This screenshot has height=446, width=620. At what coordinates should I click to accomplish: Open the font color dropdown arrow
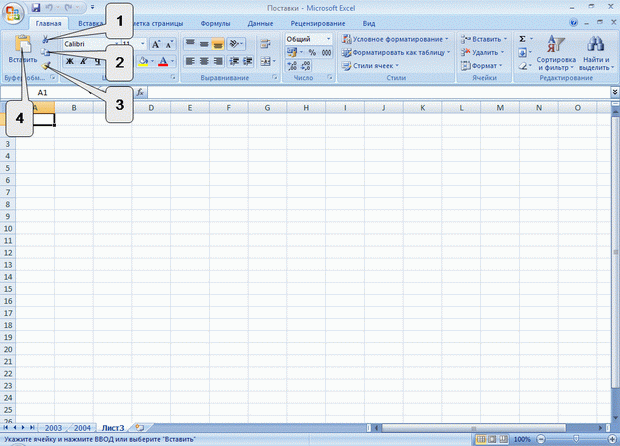pyautogui.click(x=172, y=61)
